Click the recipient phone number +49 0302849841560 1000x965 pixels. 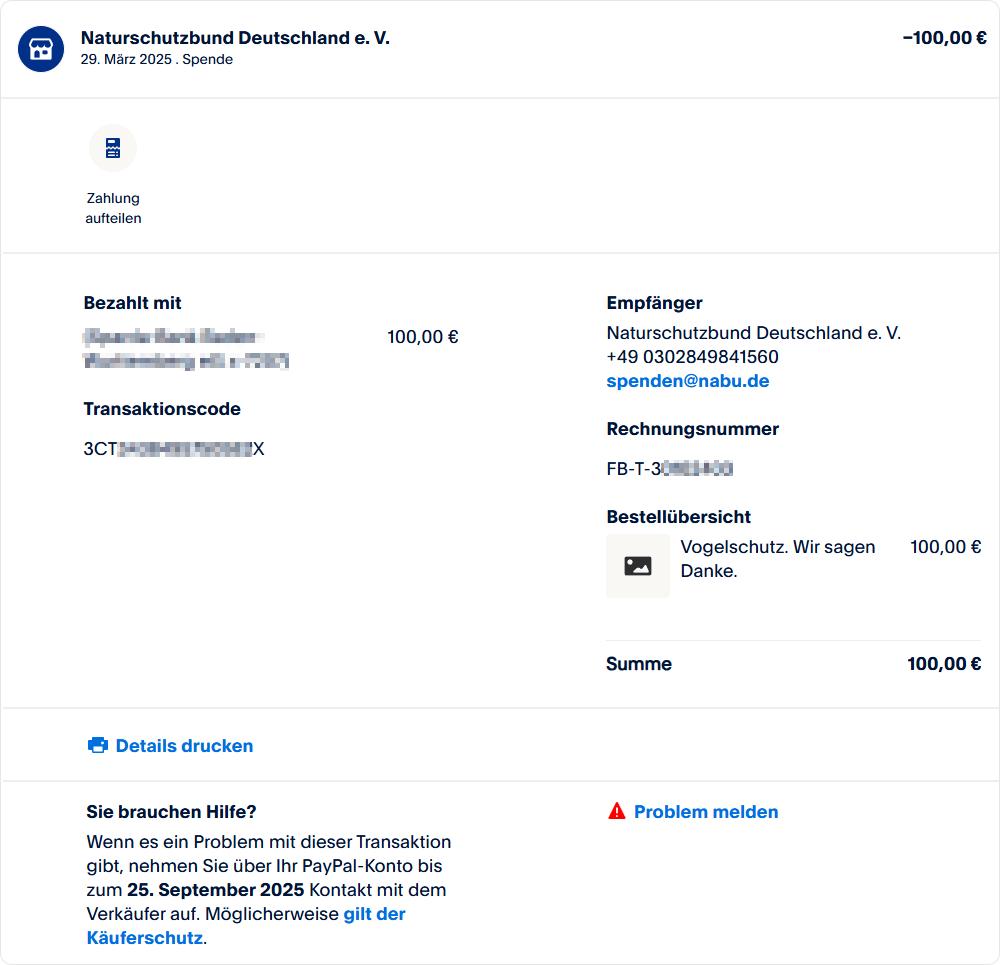pyautogui.click(x=692, y=357)
